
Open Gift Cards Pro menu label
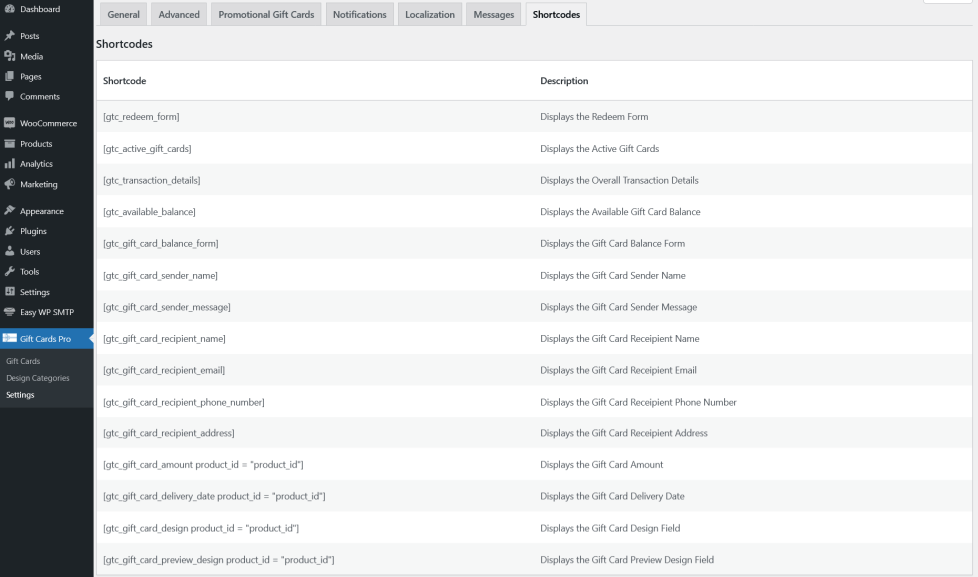[x=46, y=339]
